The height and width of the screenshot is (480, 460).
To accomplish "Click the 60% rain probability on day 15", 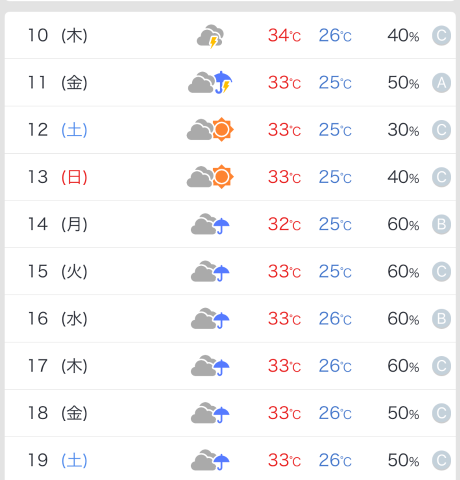I will (403, 272).
